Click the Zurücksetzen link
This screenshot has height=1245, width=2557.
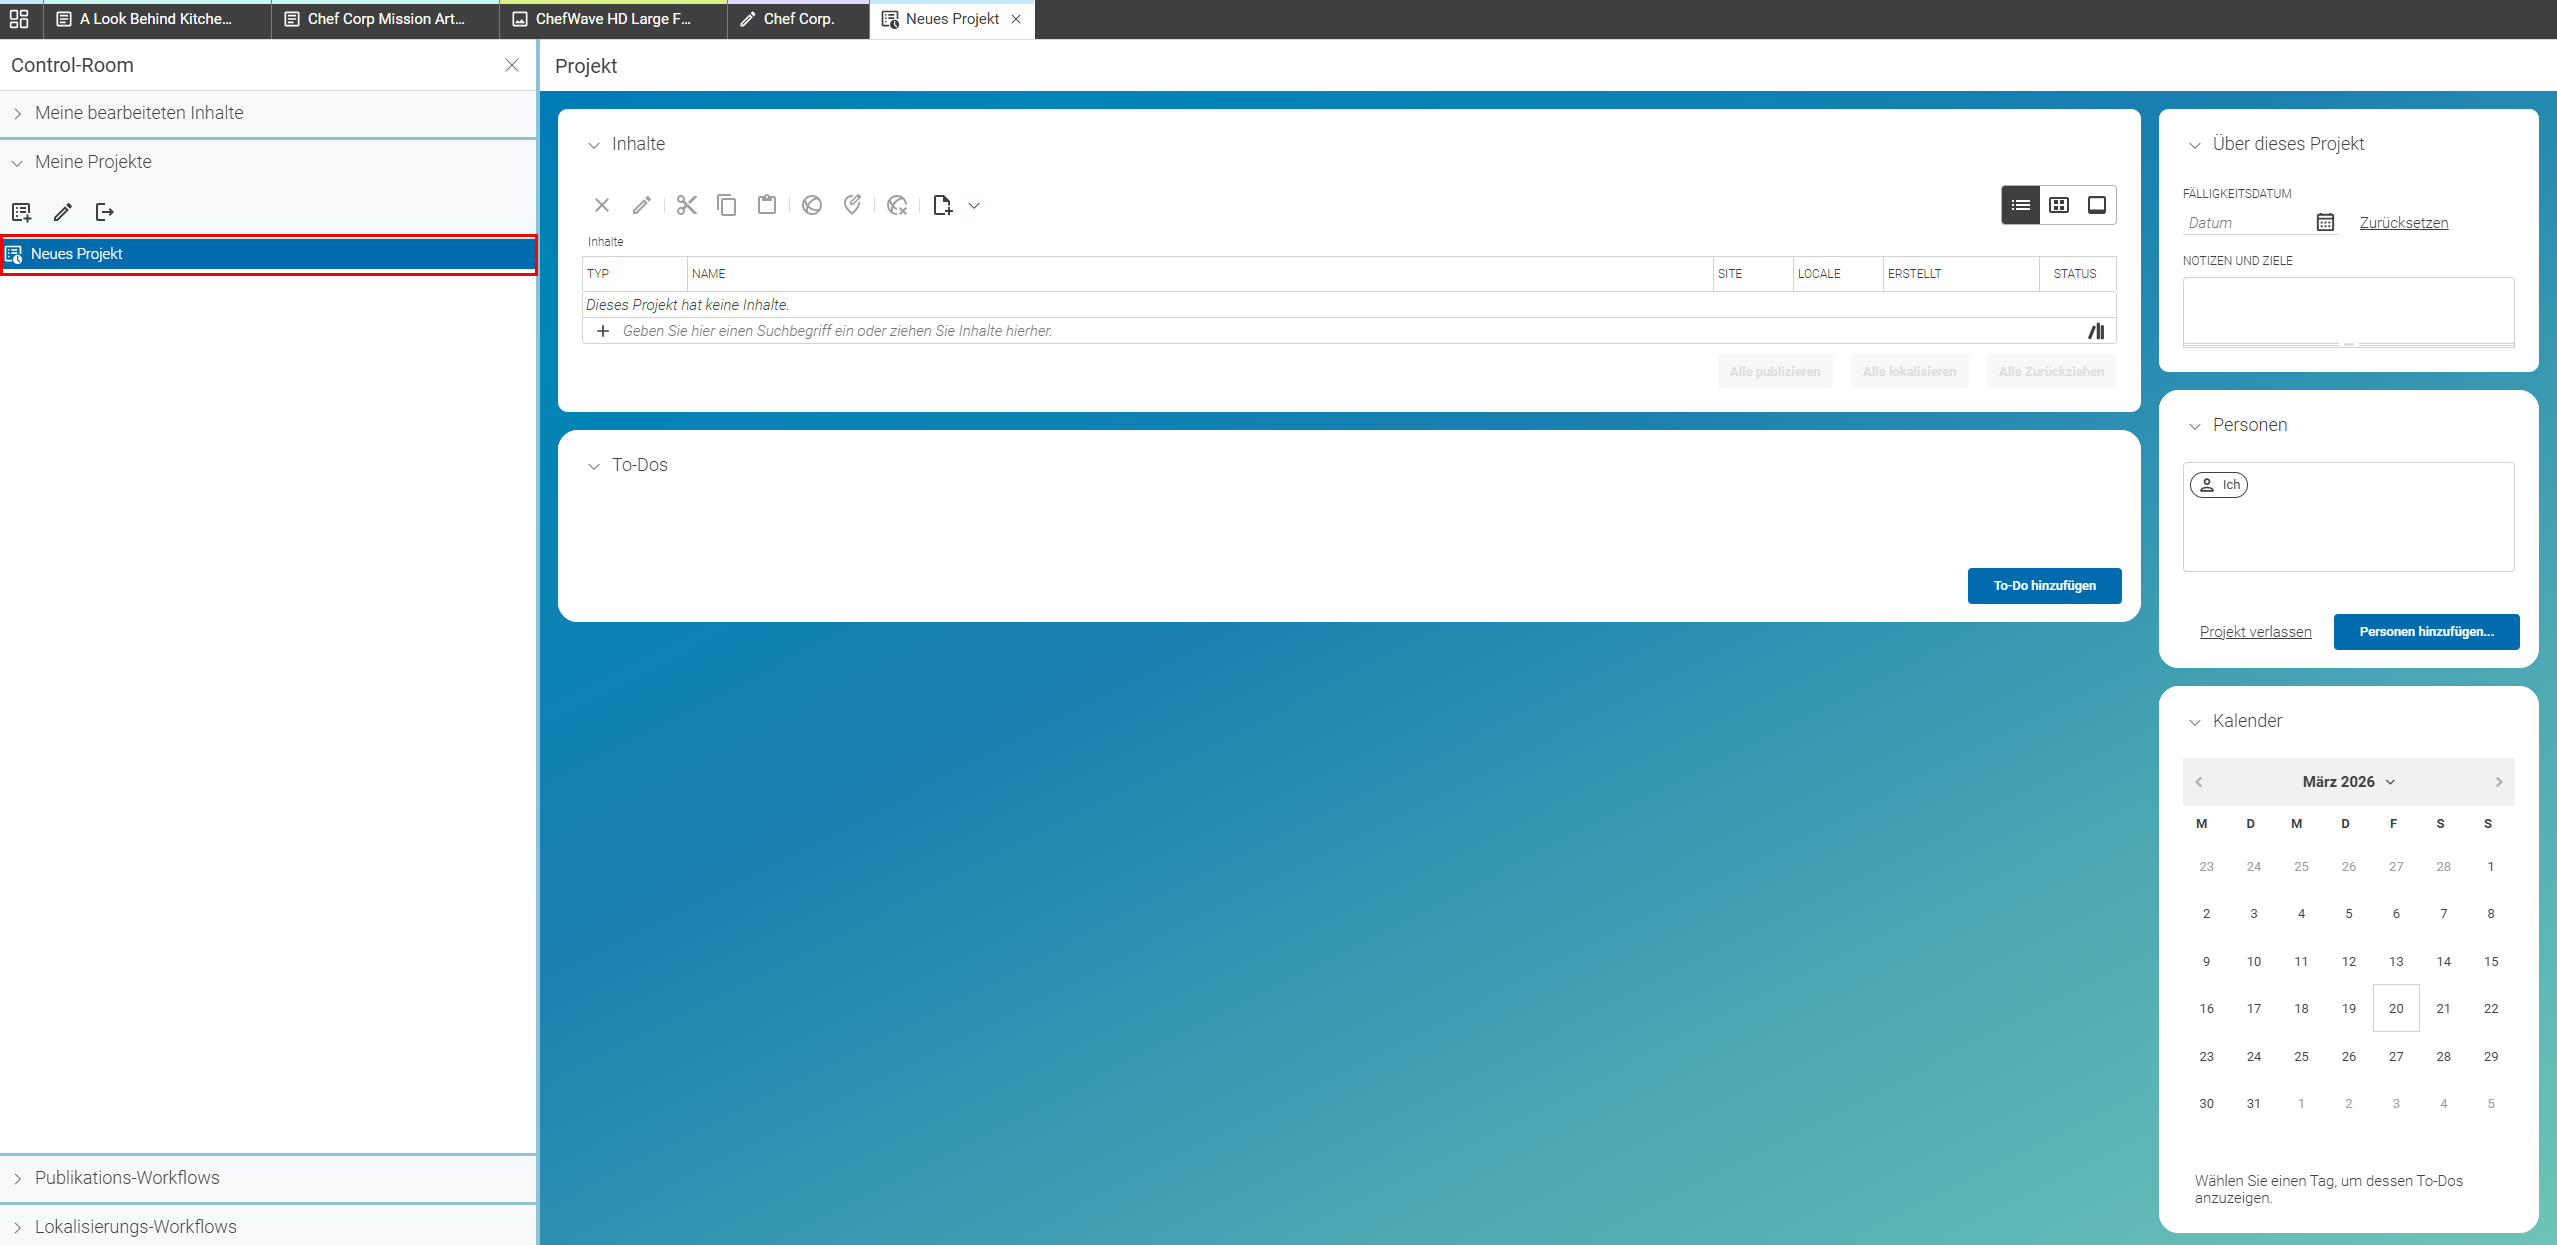(2404, 223)
